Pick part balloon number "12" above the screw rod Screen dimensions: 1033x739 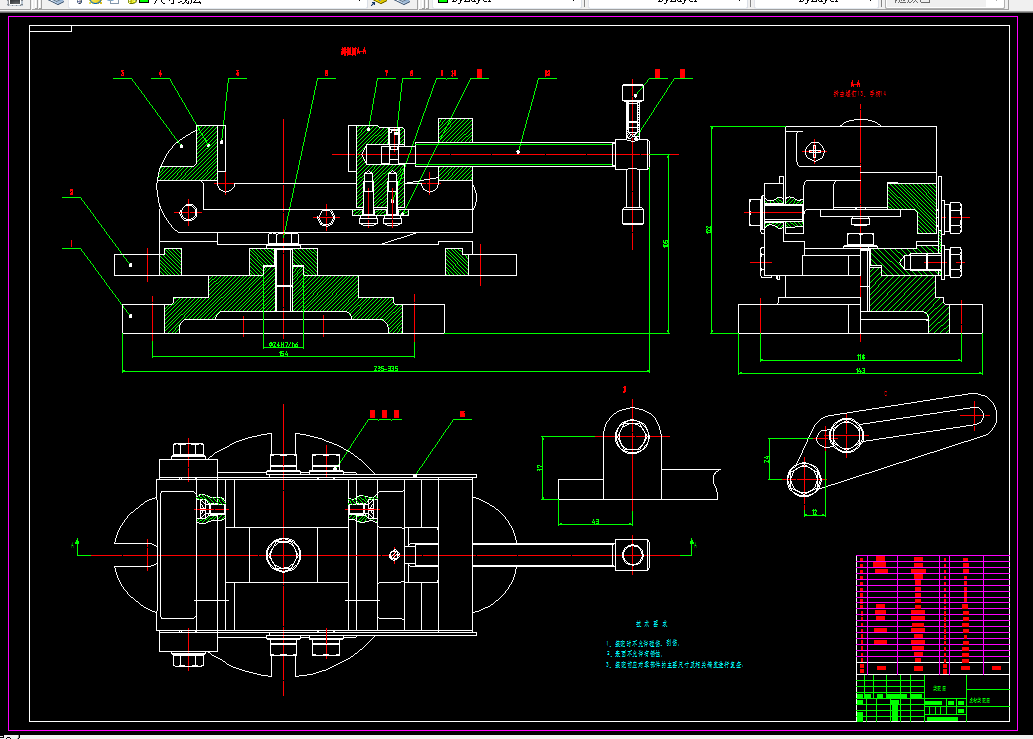click(547, 74)
